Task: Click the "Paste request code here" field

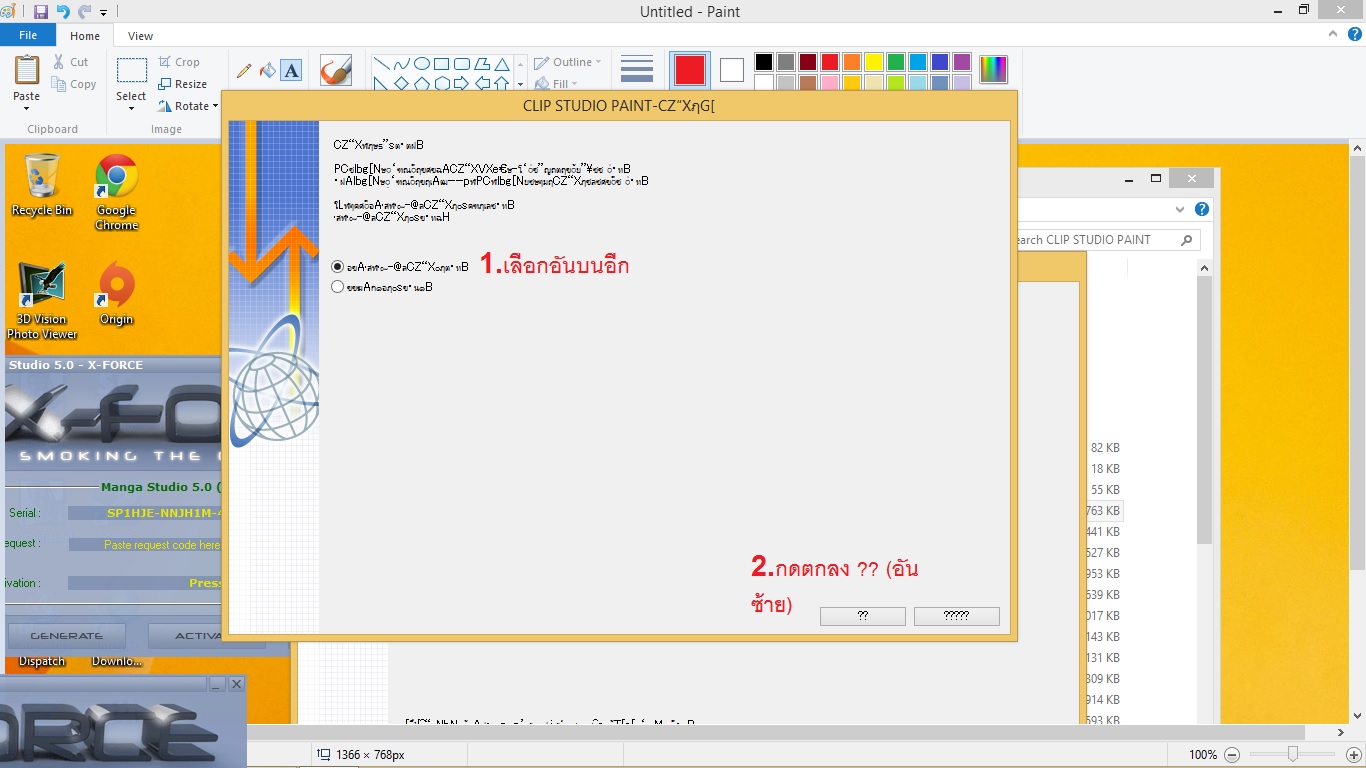Action: point(146,545)
